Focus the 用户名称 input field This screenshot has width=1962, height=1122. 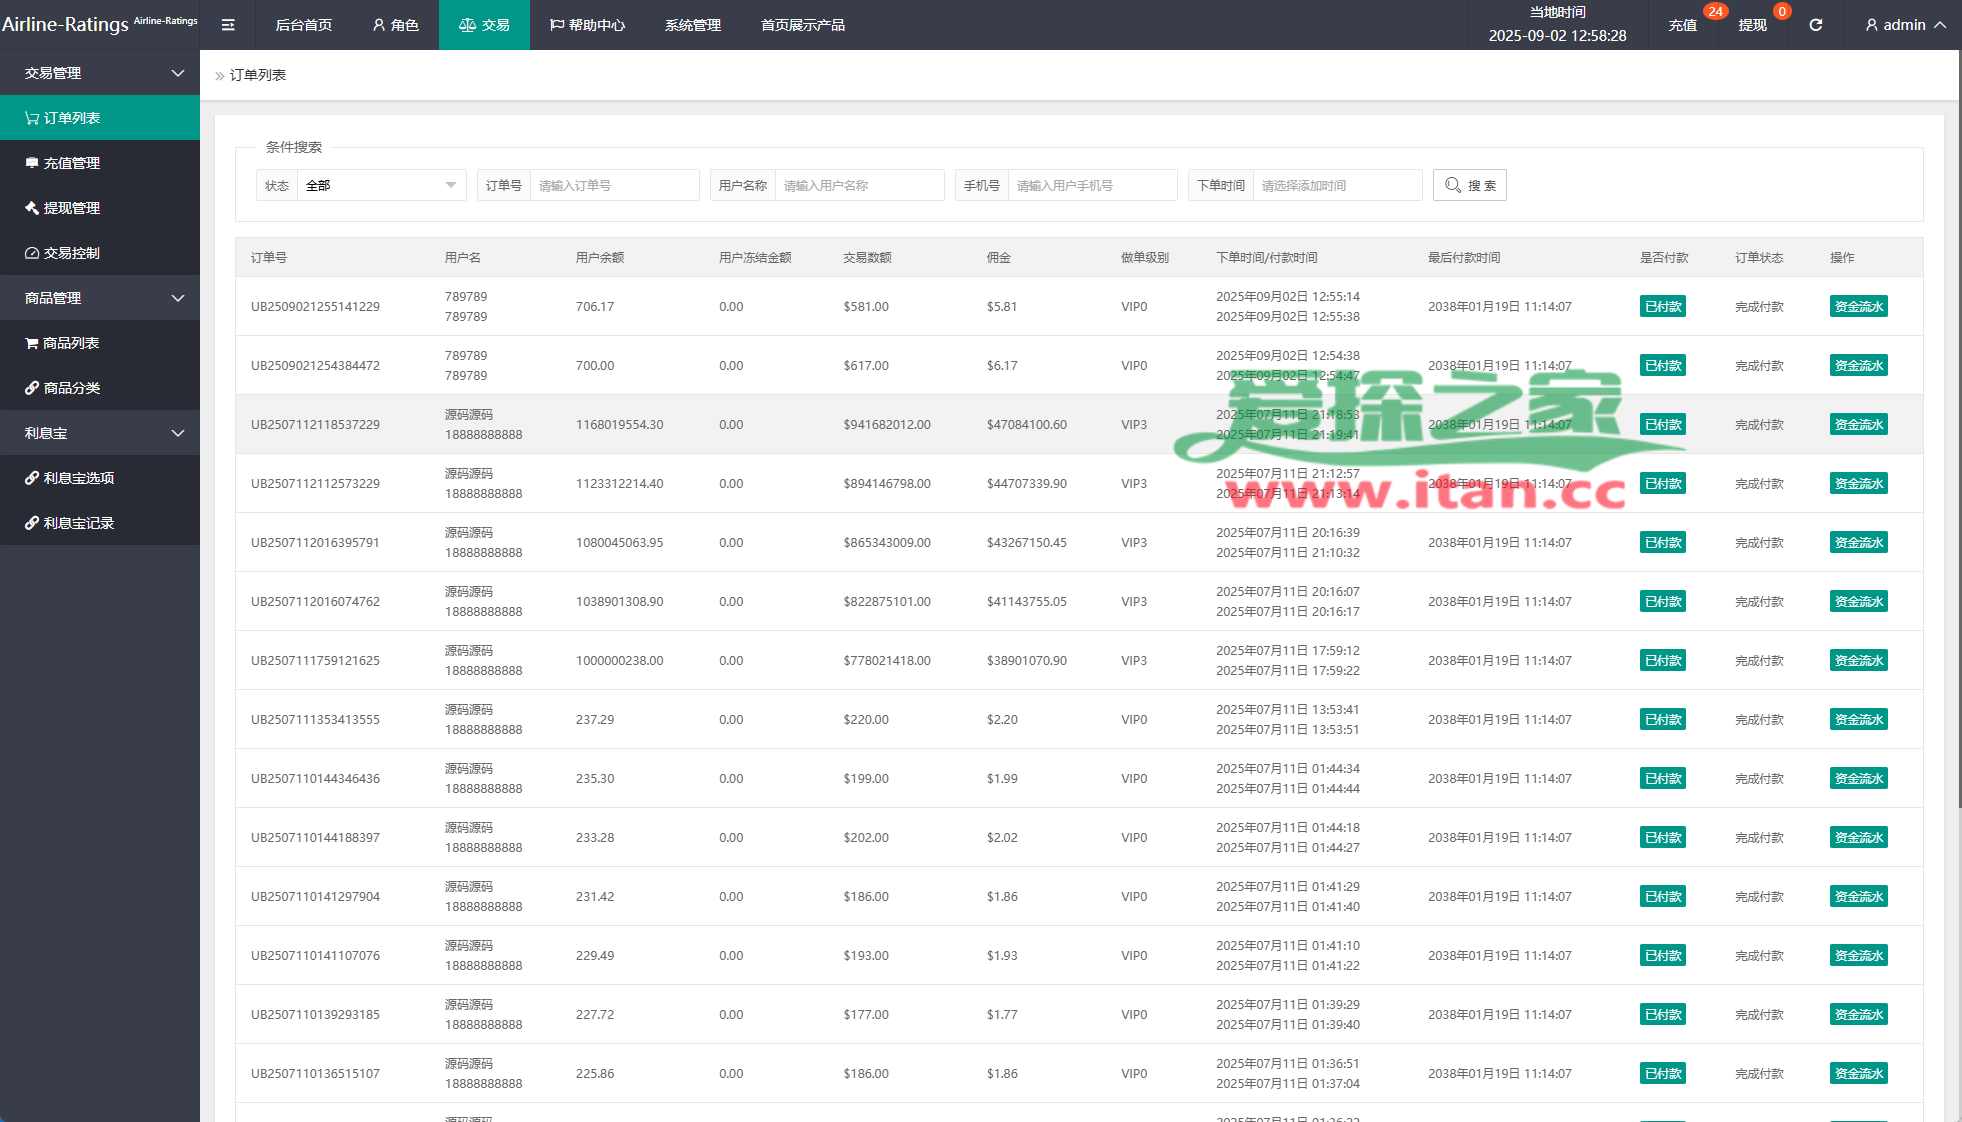[859, 185]
